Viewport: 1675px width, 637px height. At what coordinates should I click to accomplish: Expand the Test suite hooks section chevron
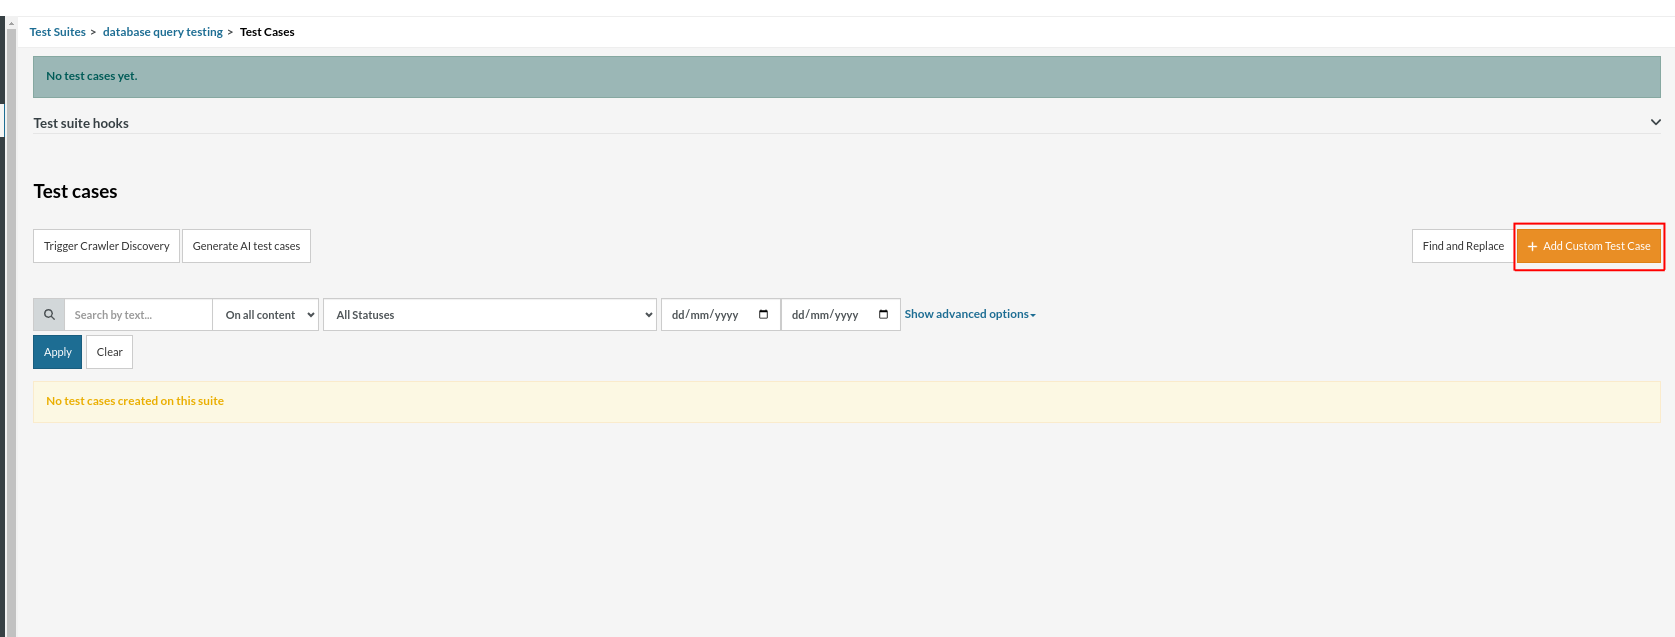point(1655,123)
